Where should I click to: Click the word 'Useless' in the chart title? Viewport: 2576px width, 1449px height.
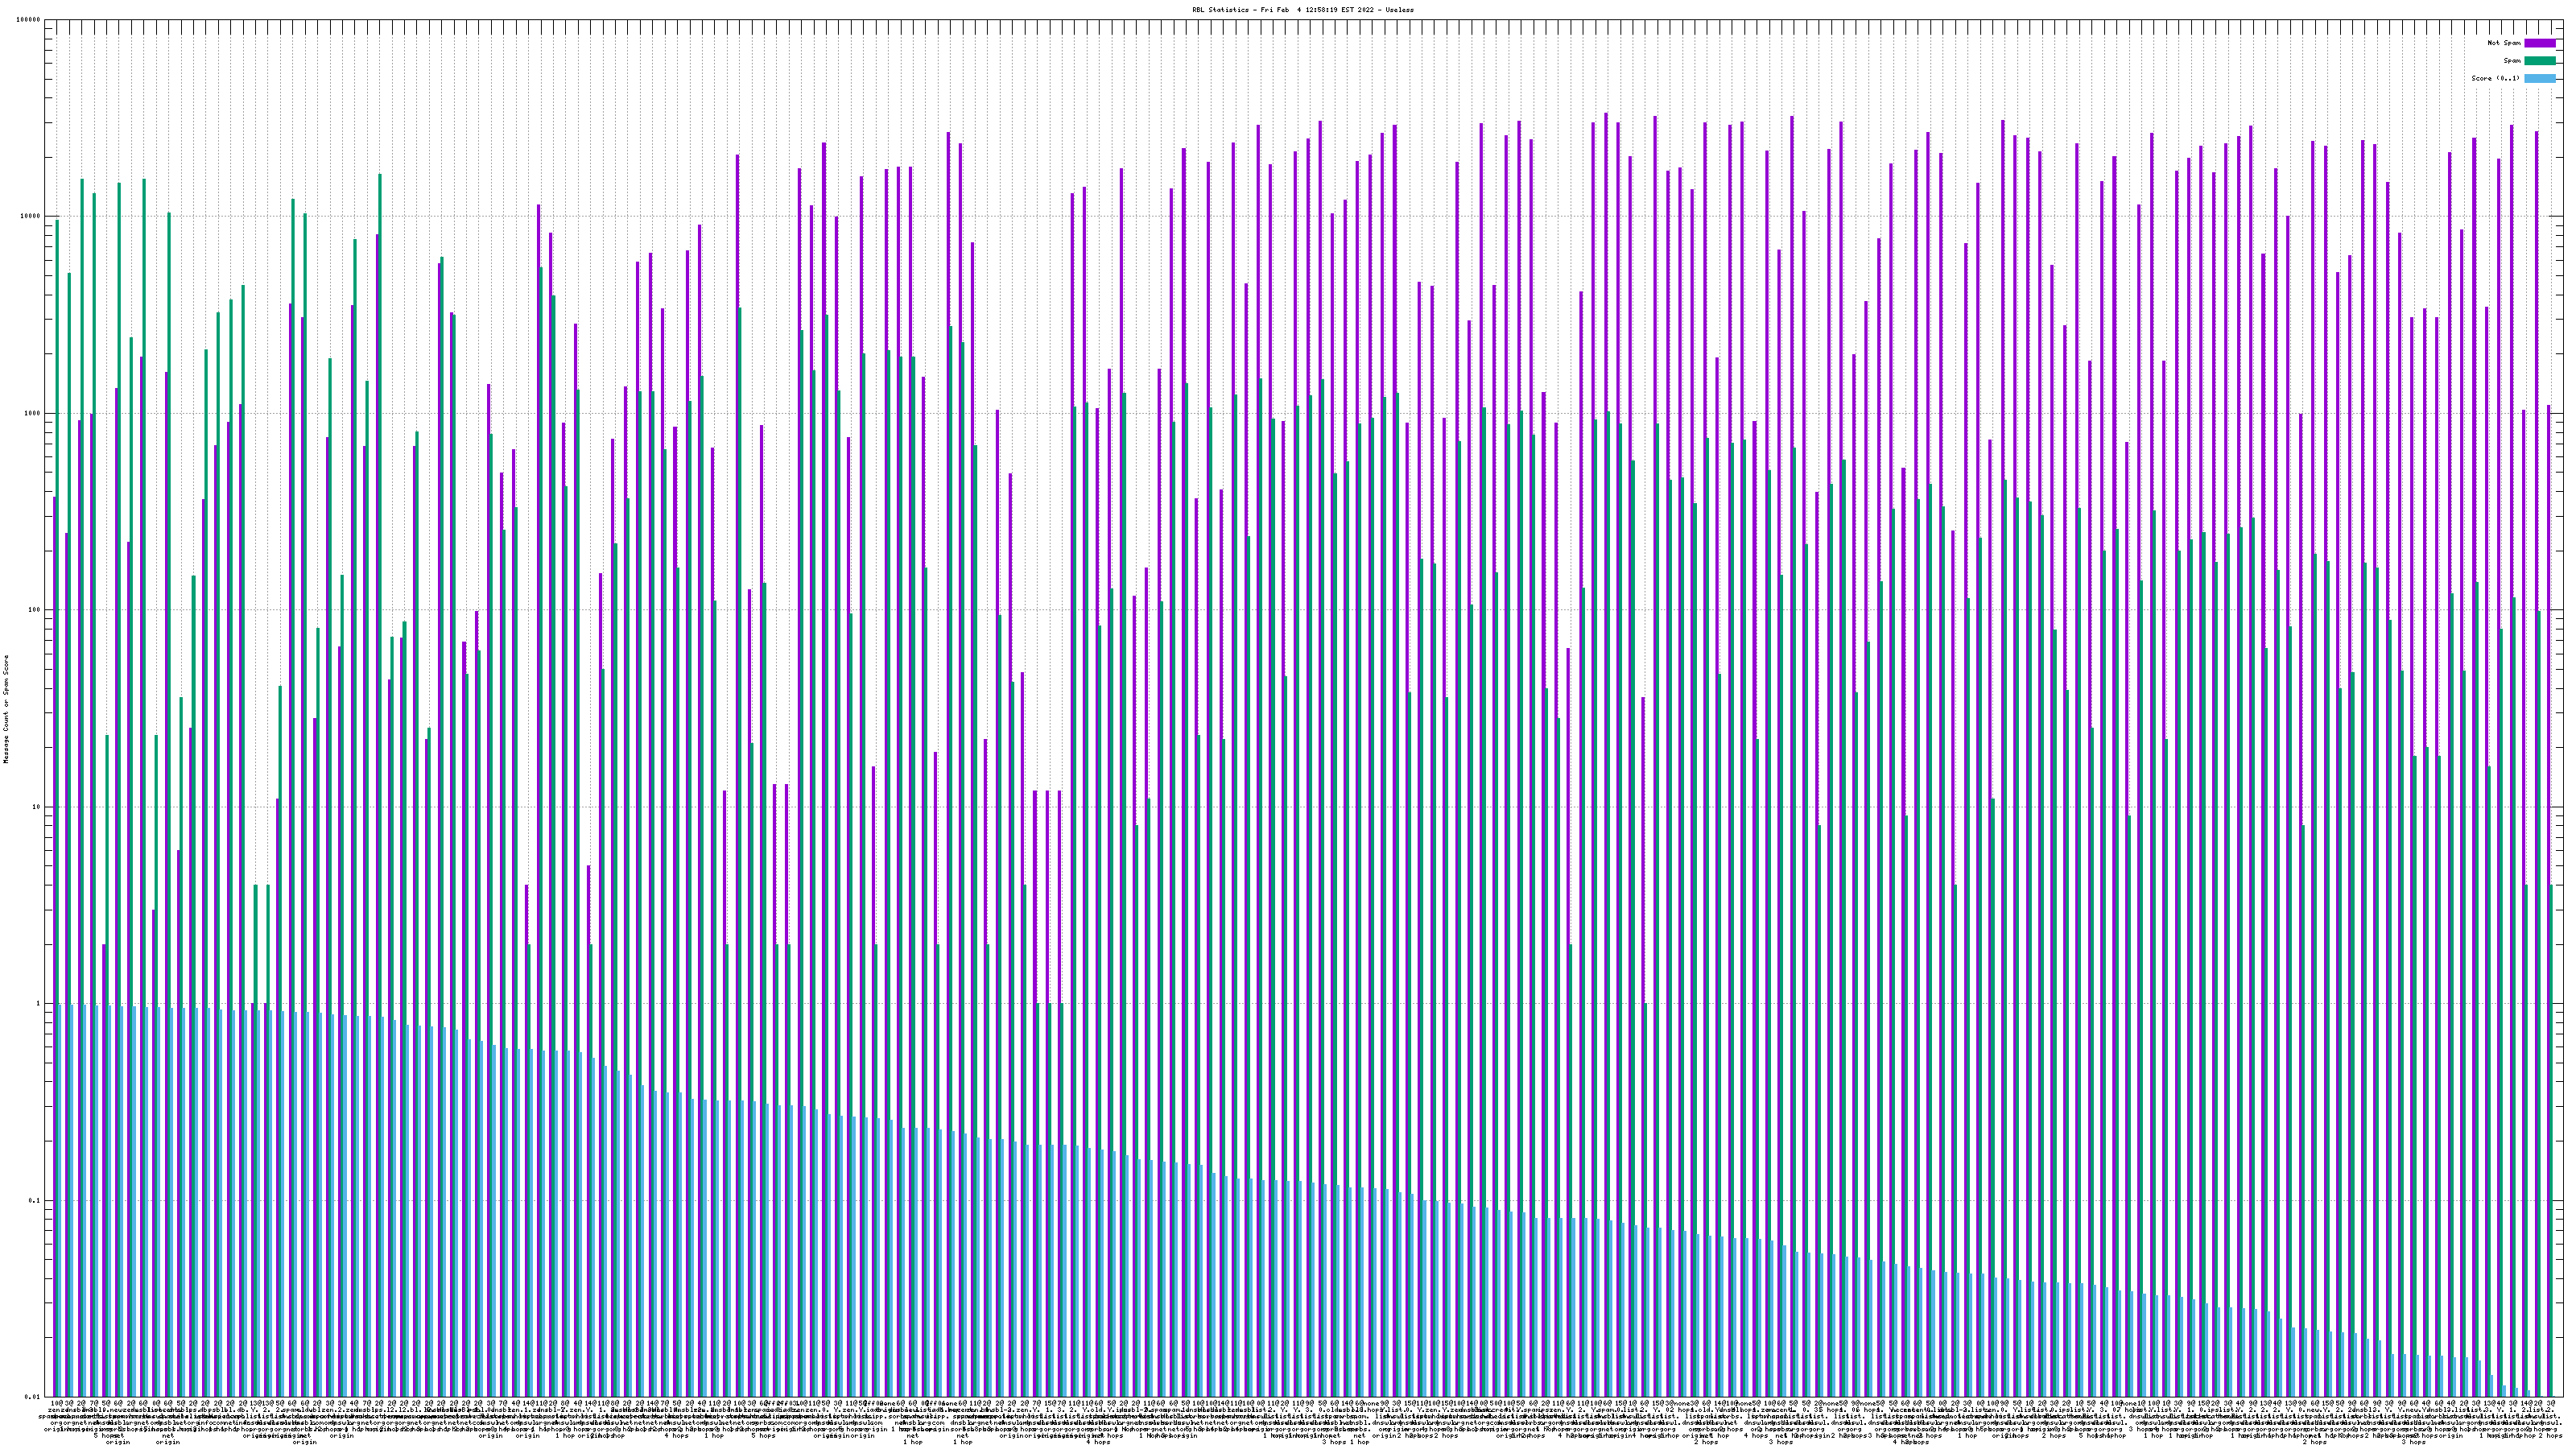tap(1399, 10)
